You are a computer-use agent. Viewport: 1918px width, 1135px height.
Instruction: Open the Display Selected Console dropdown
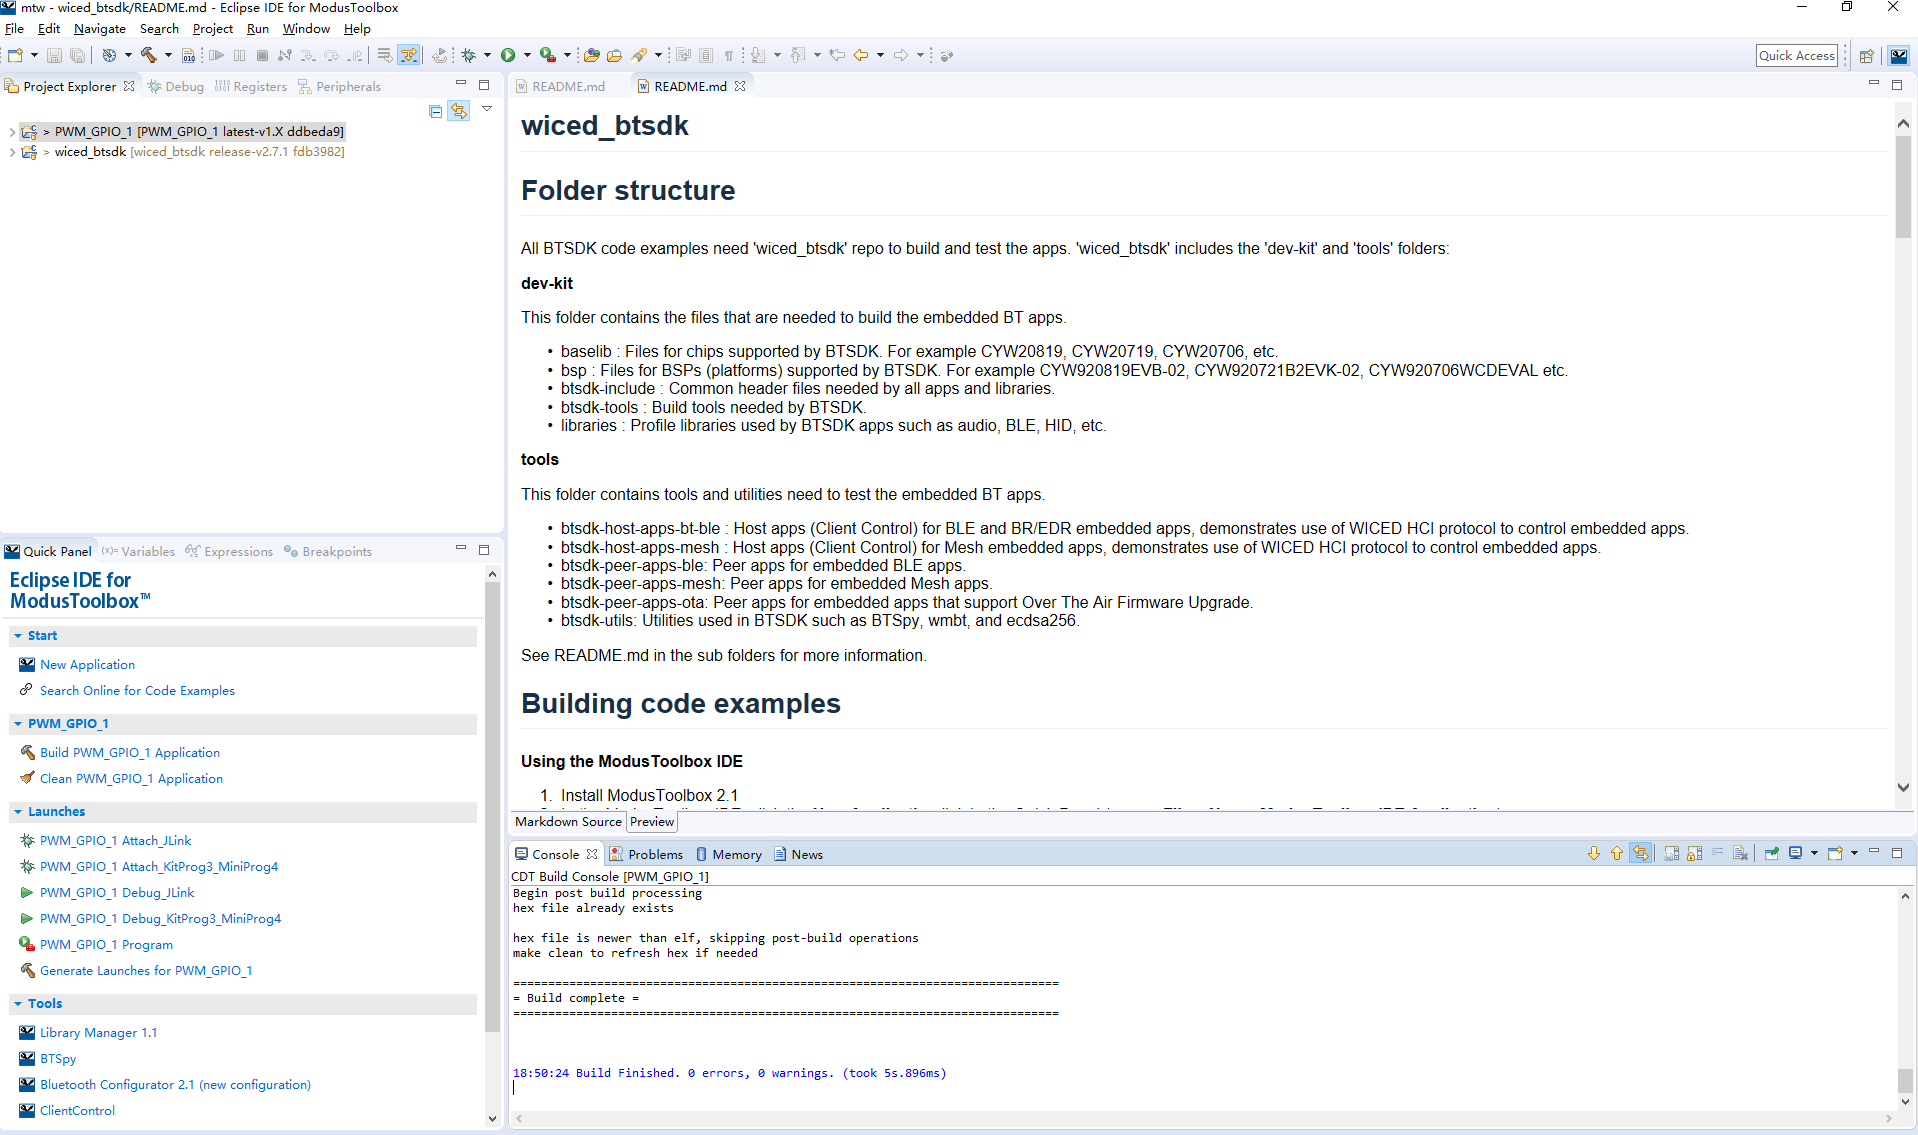1815,853
